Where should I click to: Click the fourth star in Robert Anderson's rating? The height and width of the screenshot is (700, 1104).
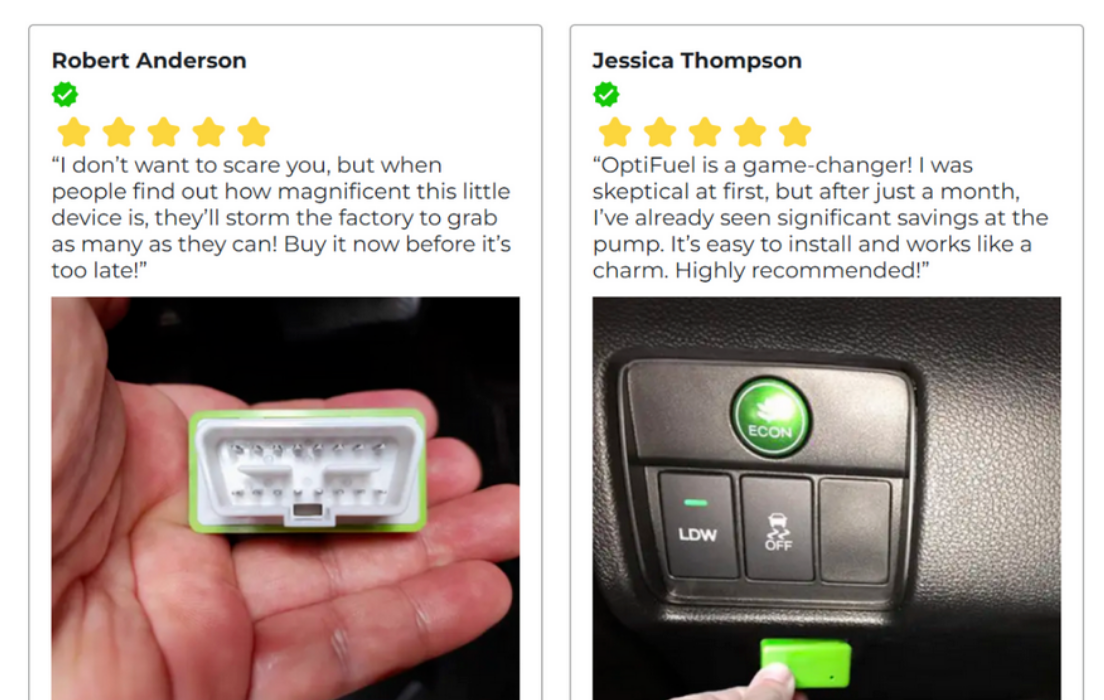209,132
